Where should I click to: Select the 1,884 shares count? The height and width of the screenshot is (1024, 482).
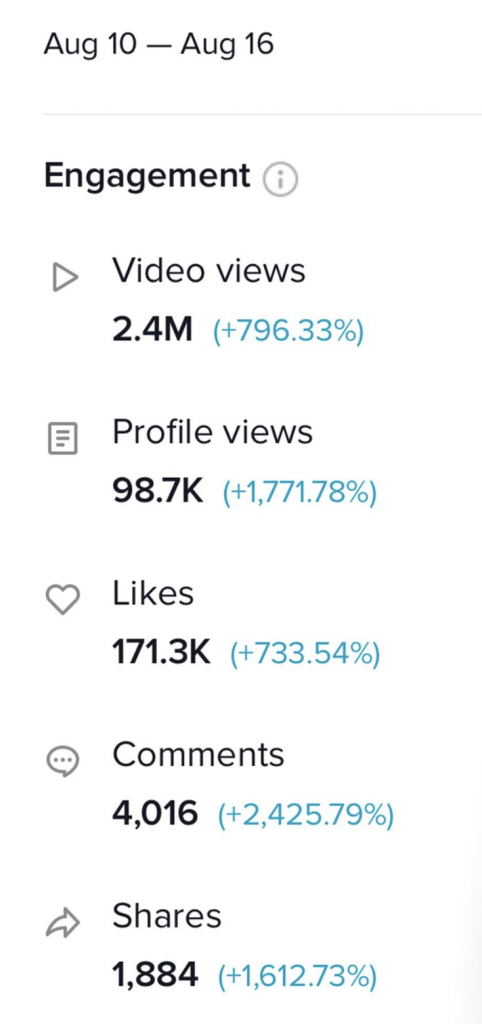(x=155, y=976)
